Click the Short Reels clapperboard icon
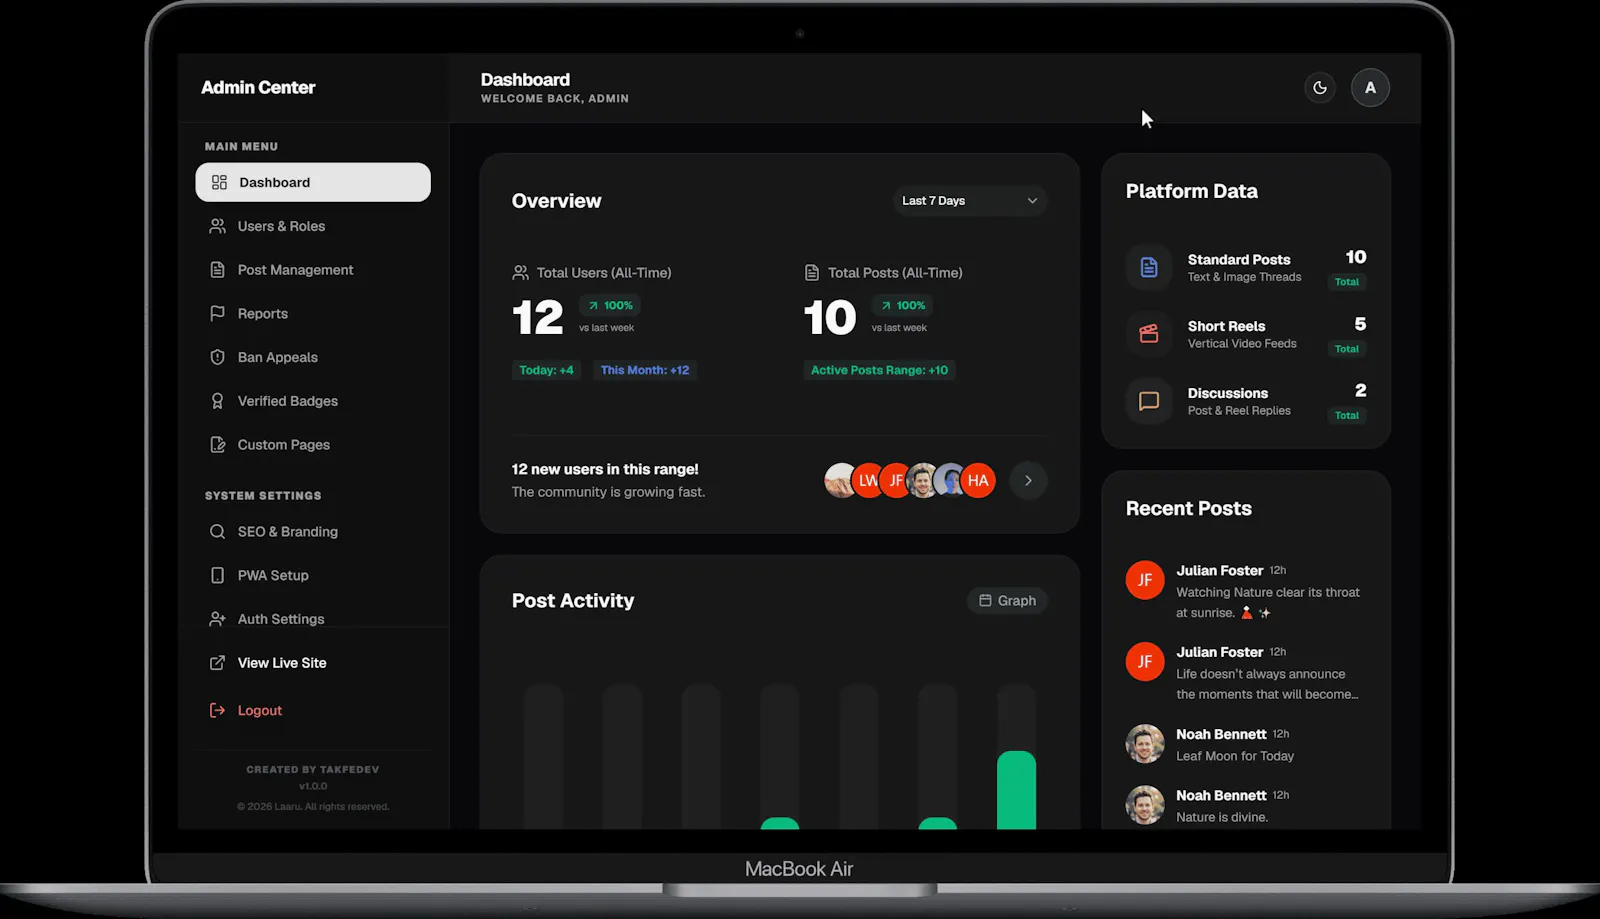The image size is (1600, 919). [x=1149, y=334]
